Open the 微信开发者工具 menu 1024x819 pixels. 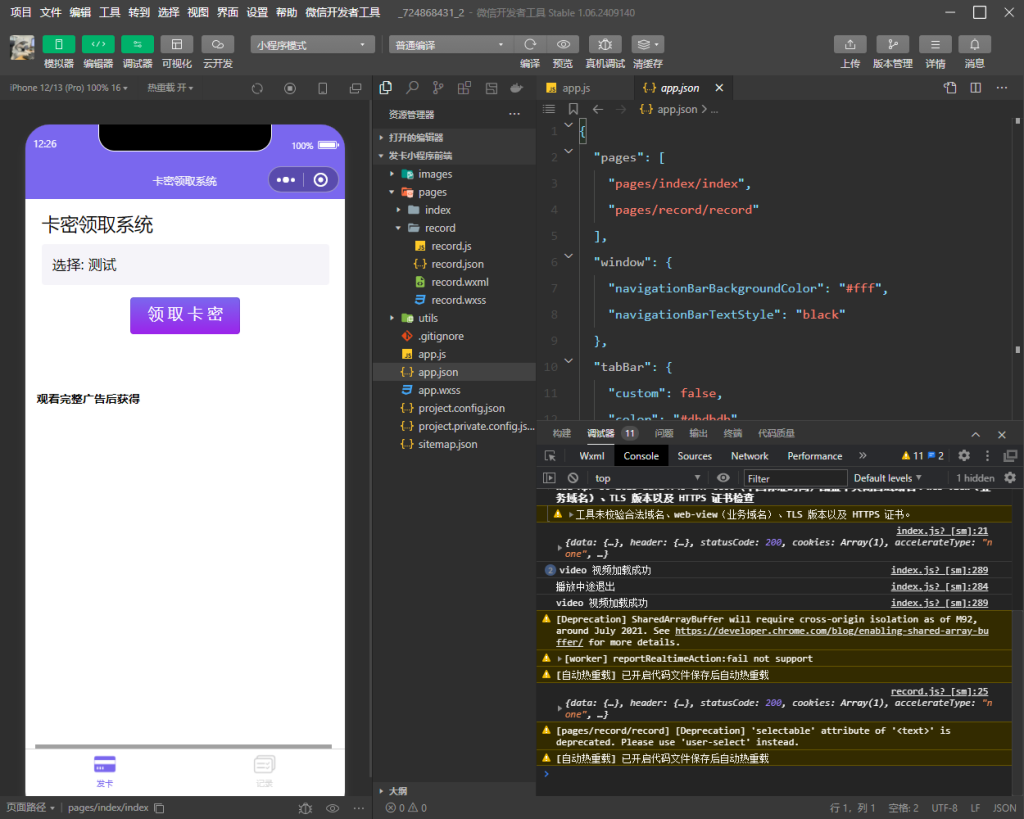coord(342,12)
